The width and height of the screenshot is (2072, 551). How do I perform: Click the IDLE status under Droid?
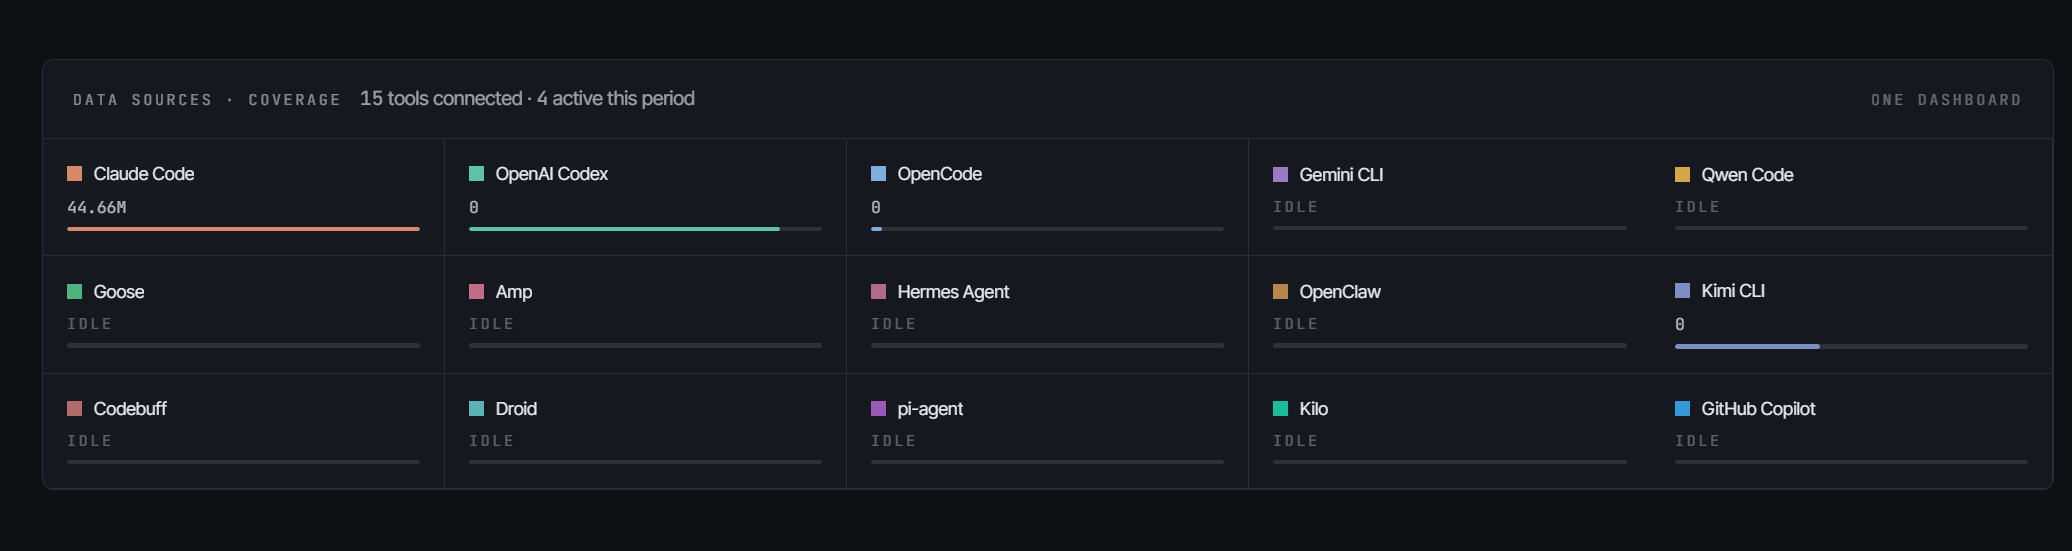(x=491, y=441)
